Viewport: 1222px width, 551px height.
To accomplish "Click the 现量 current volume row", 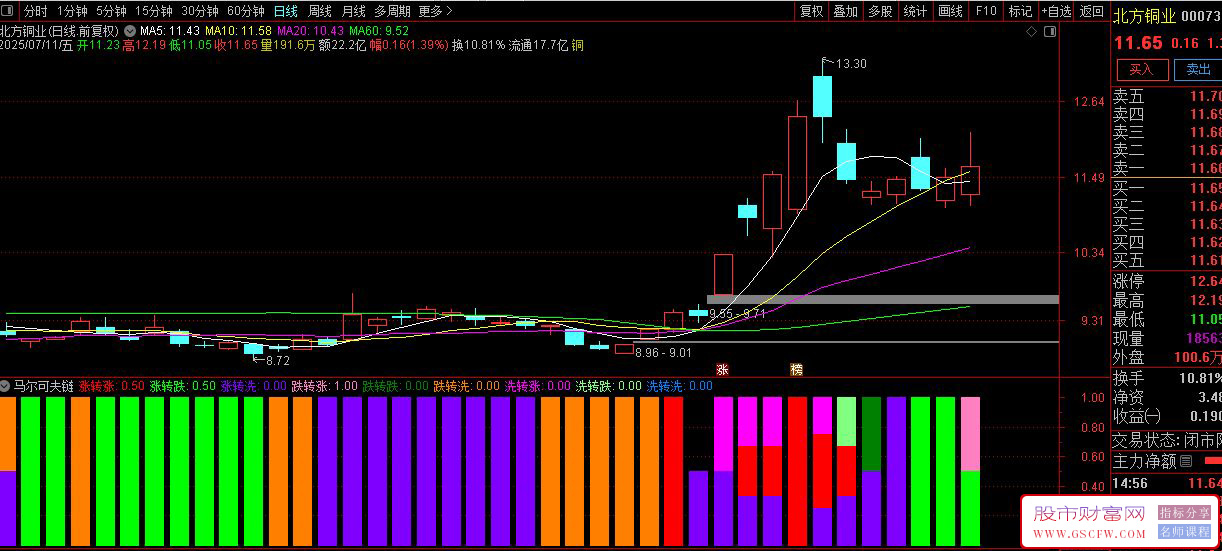I will 1167,338.
